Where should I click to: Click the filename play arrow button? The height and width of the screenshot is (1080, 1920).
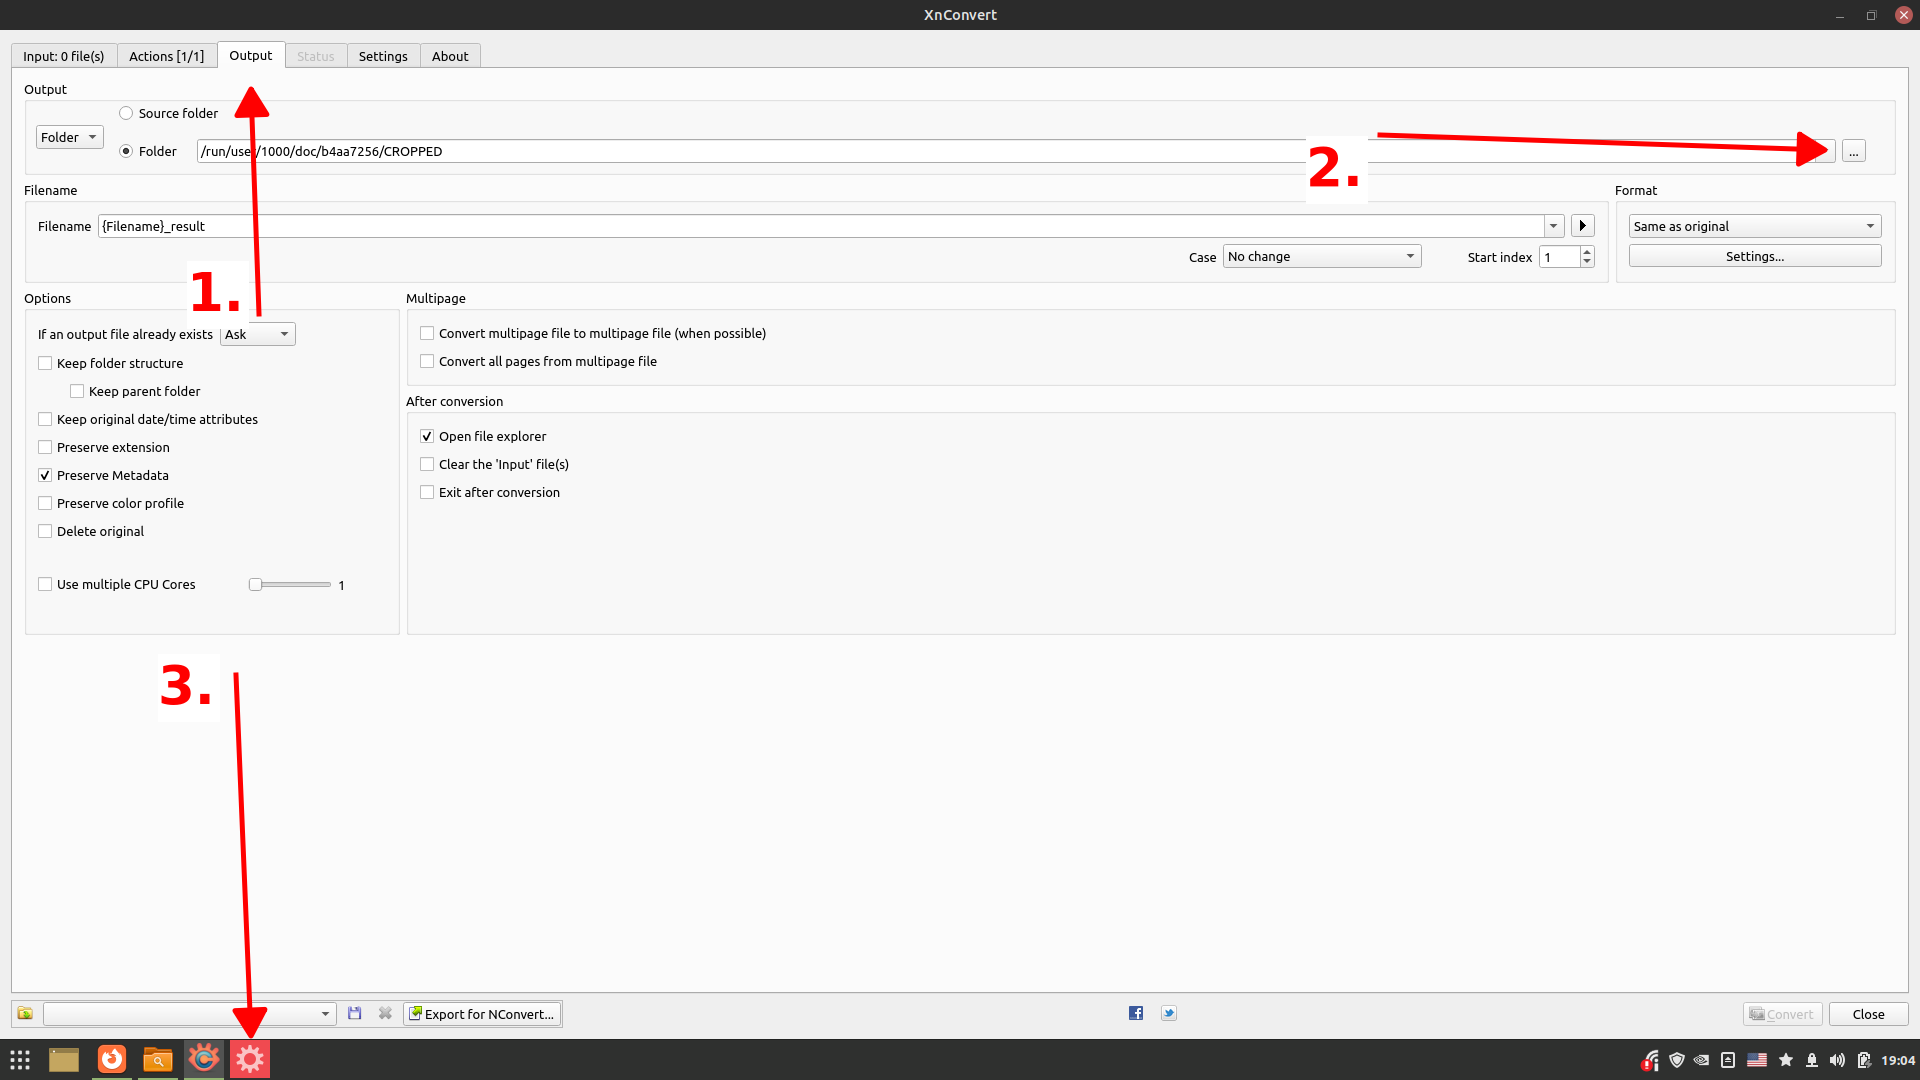point(1582,226)
